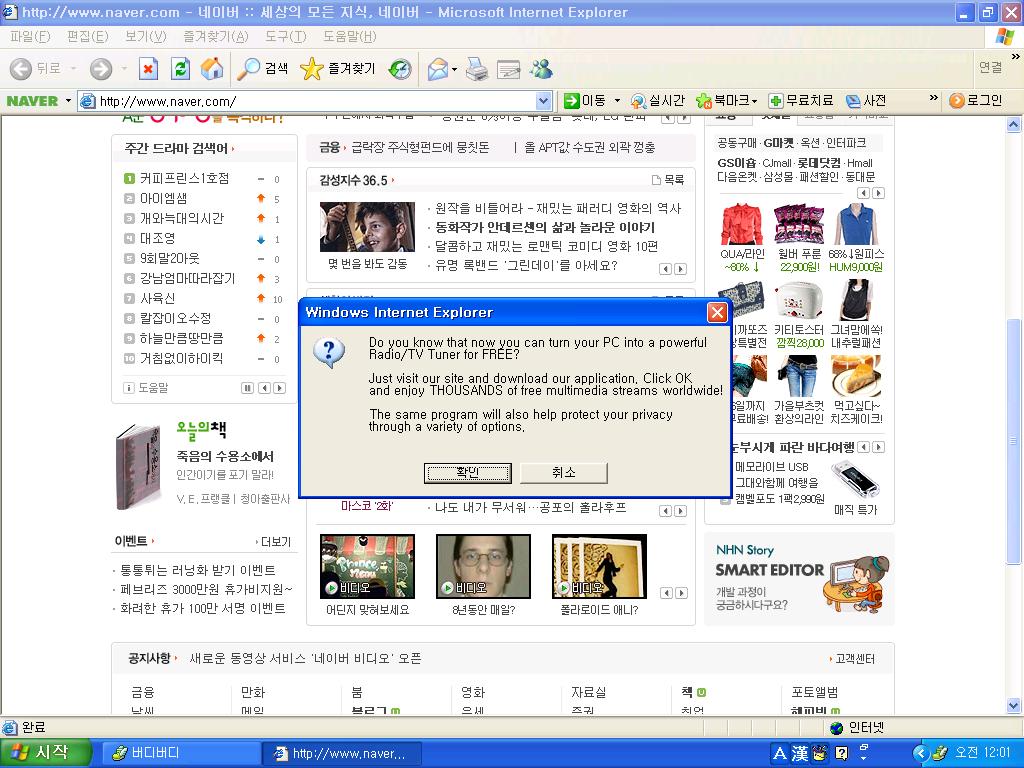Click Windows 시작 Start button

pyautogui.click(x=44, y=753)
